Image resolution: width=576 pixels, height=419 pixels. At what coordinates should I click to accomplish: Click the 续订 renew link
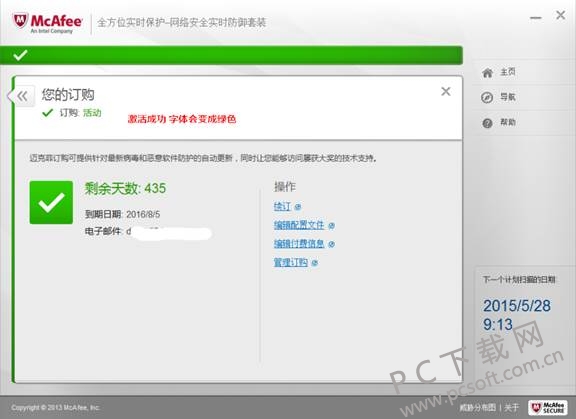[282, 206]
